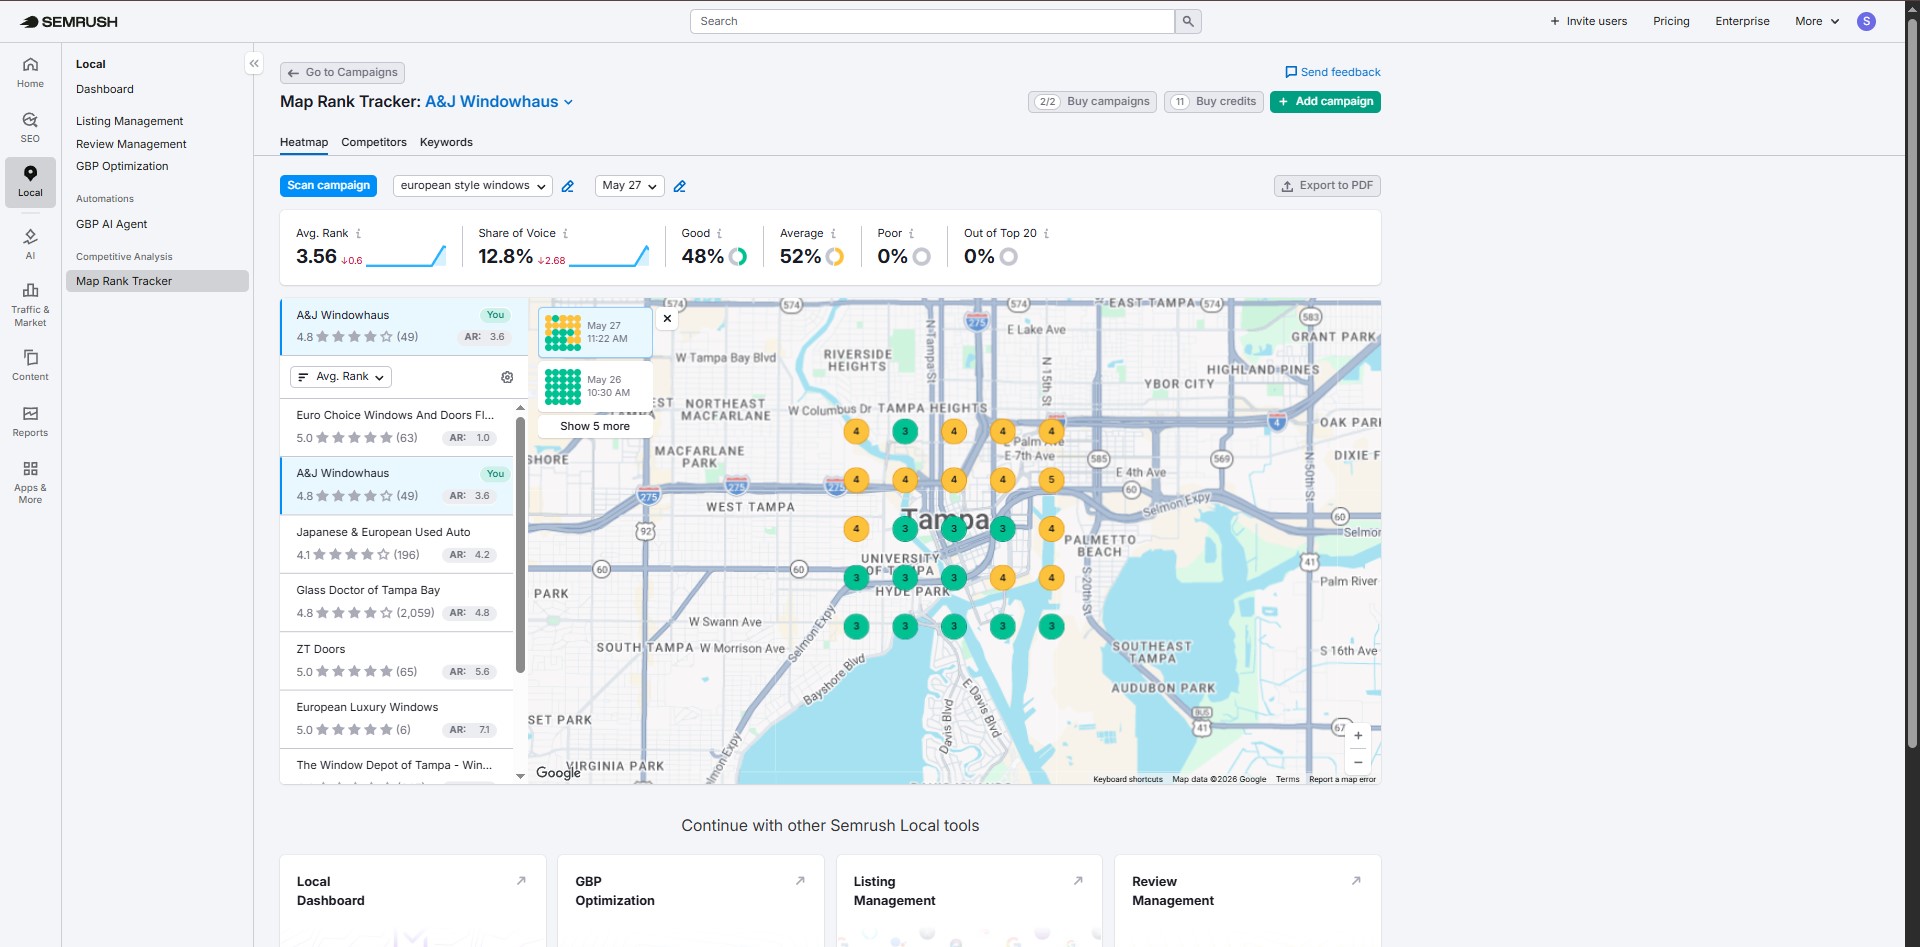Show Avg. Rank info tooltip icon
This screenshot has width=1920, height=947.
(359, 233)
